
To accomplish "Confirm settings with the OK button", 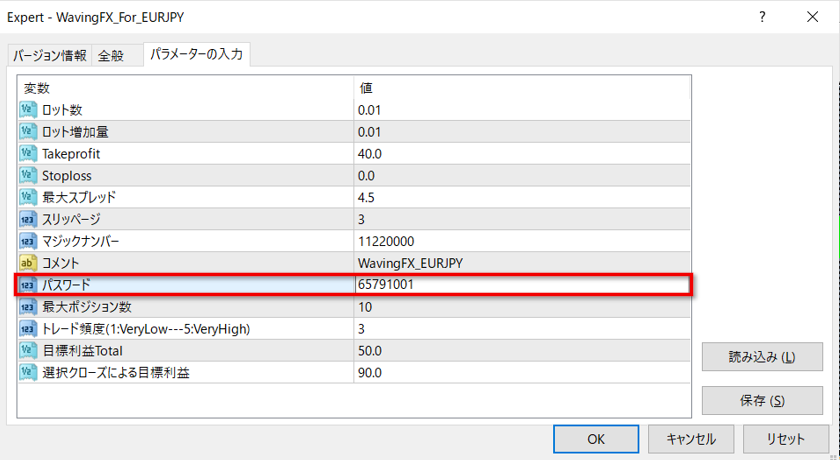I will pyautogui.click(x=596, y=439).
